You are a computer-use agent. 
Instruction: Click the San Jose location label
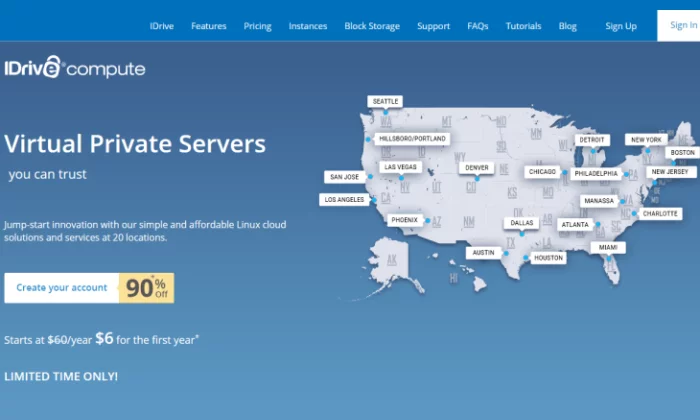345,177
